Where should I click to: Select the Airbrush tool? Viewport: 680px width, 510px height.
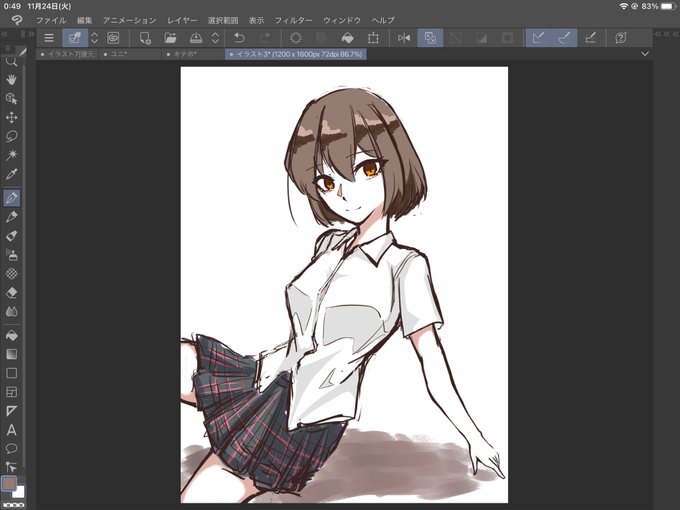pyautogui.click(x=11, y=255)
